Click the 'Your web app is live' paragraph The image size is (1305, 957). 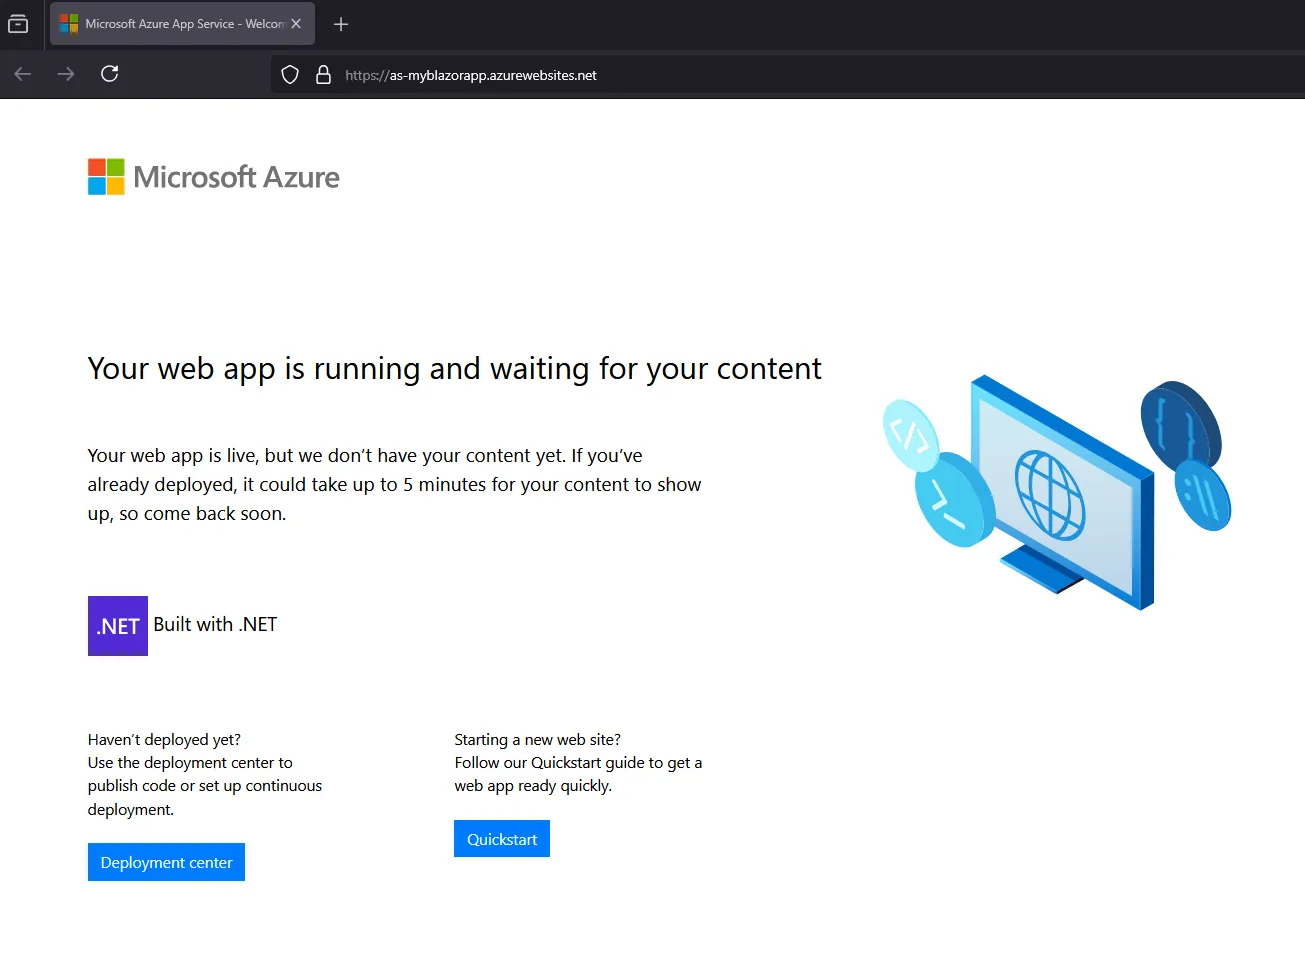click(394, 485)
